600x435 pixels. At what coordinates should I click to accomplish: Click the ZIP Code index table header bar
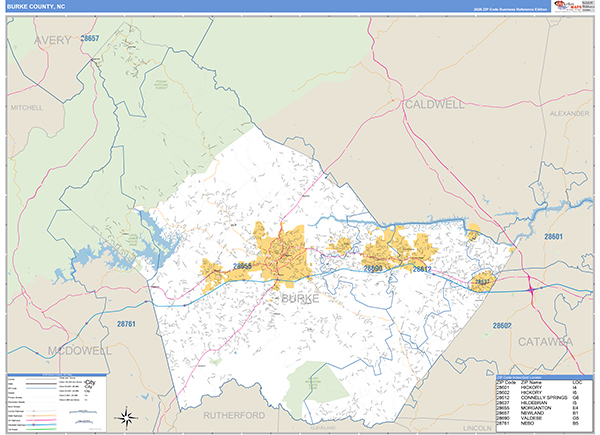coord(545,378)
